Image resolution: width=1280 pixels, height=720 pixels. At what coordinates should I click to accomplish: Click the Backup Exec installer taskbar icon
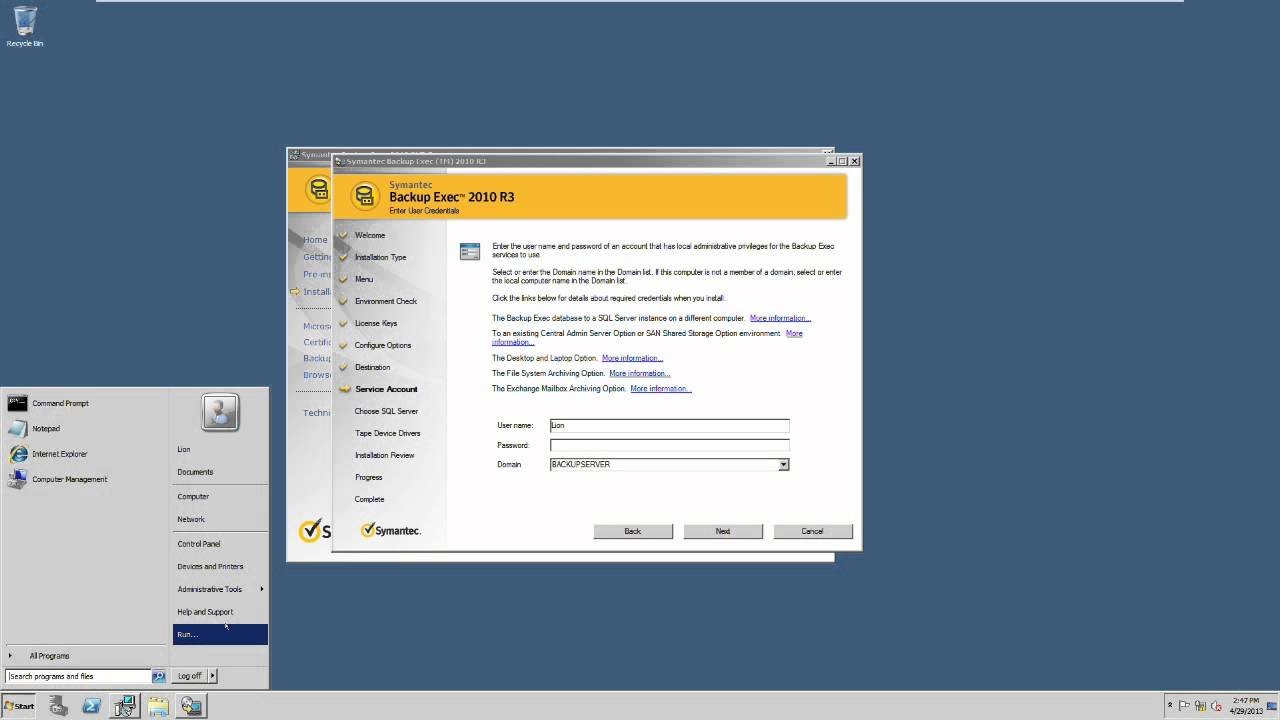[x=191, y=706]
